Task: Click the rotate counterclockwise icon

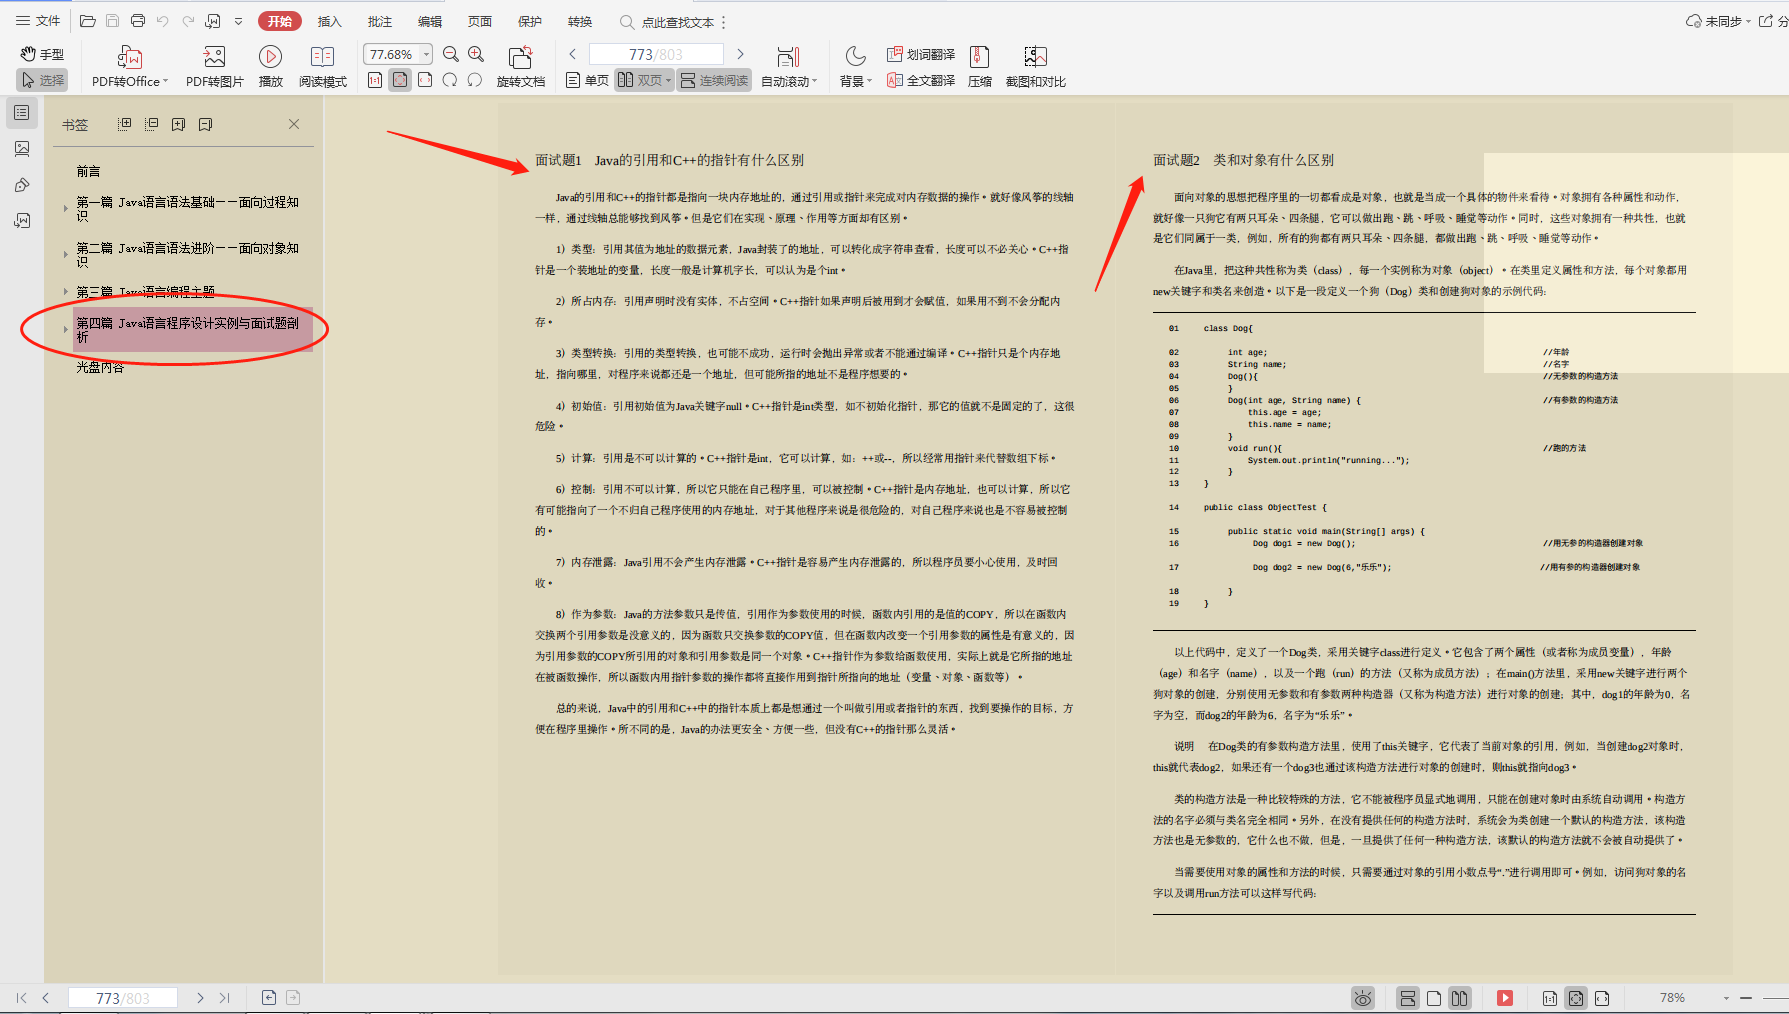Action: (450, 80)
